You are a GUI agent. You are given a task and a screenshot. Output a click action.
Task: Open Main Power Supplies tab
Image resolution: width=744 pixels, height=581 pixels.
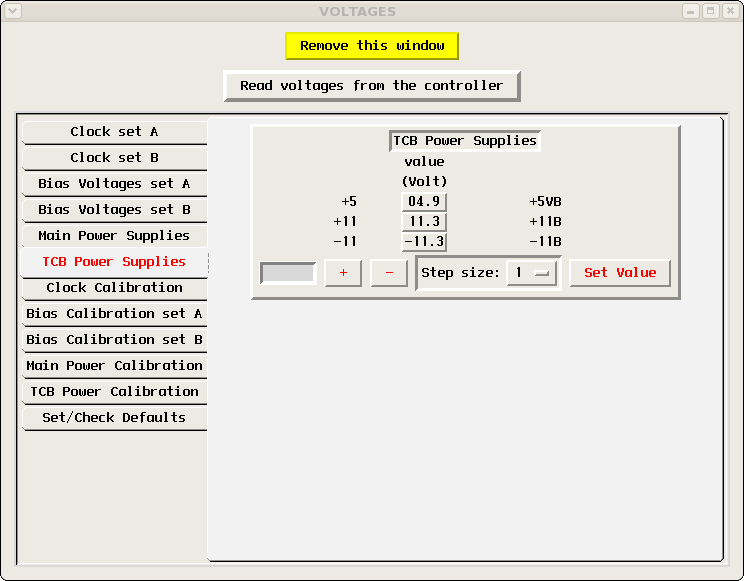pyautogui.click(x=114, y=236)
